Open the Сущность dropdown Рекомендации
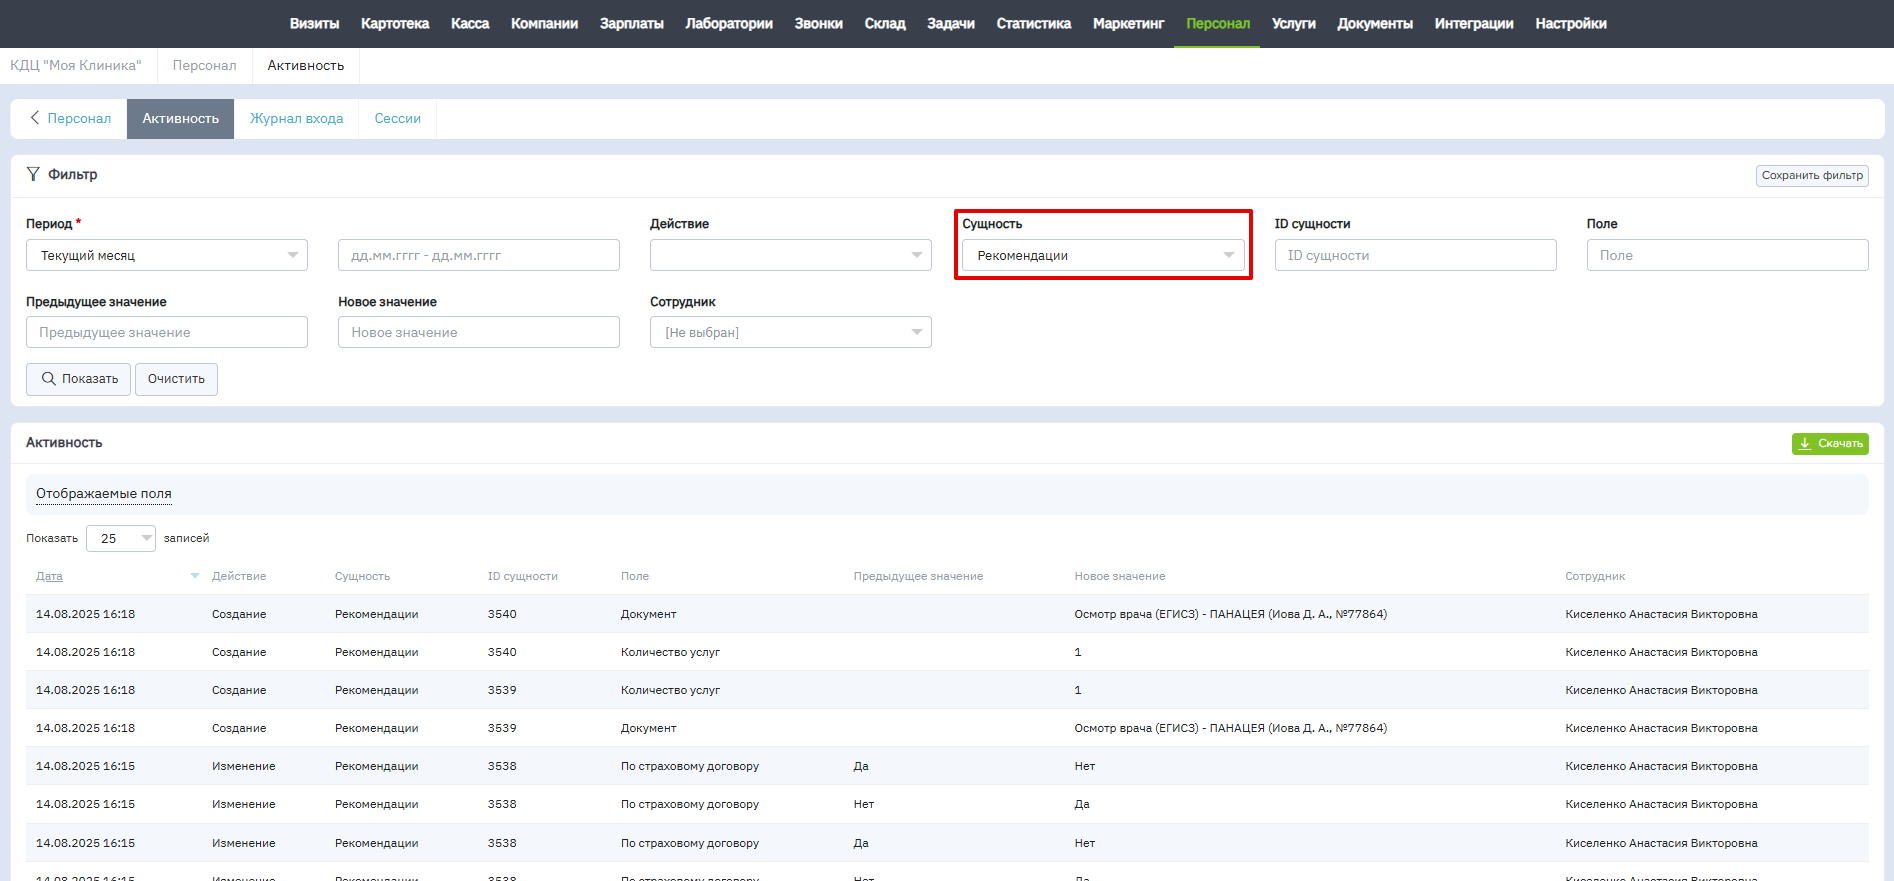The height and width of the screenshot is (881, 1894). click(1103, 255)
